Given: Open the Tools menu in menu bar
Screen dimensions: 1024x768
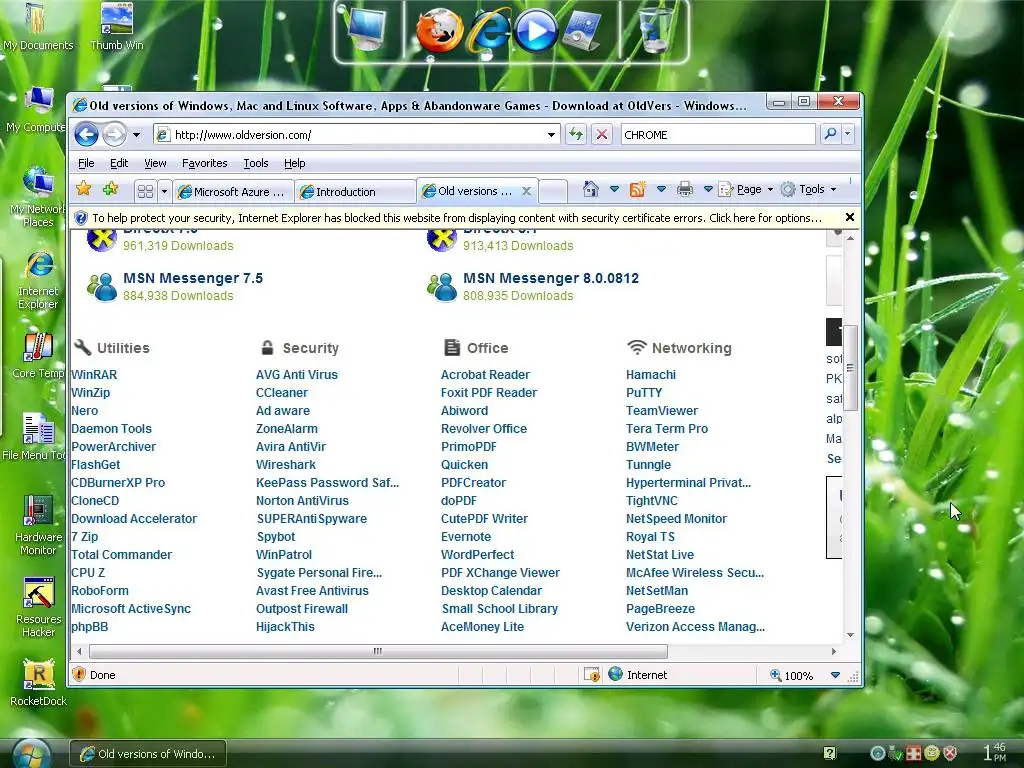Looking at the screenshot, I should click(x=255, y=163).
